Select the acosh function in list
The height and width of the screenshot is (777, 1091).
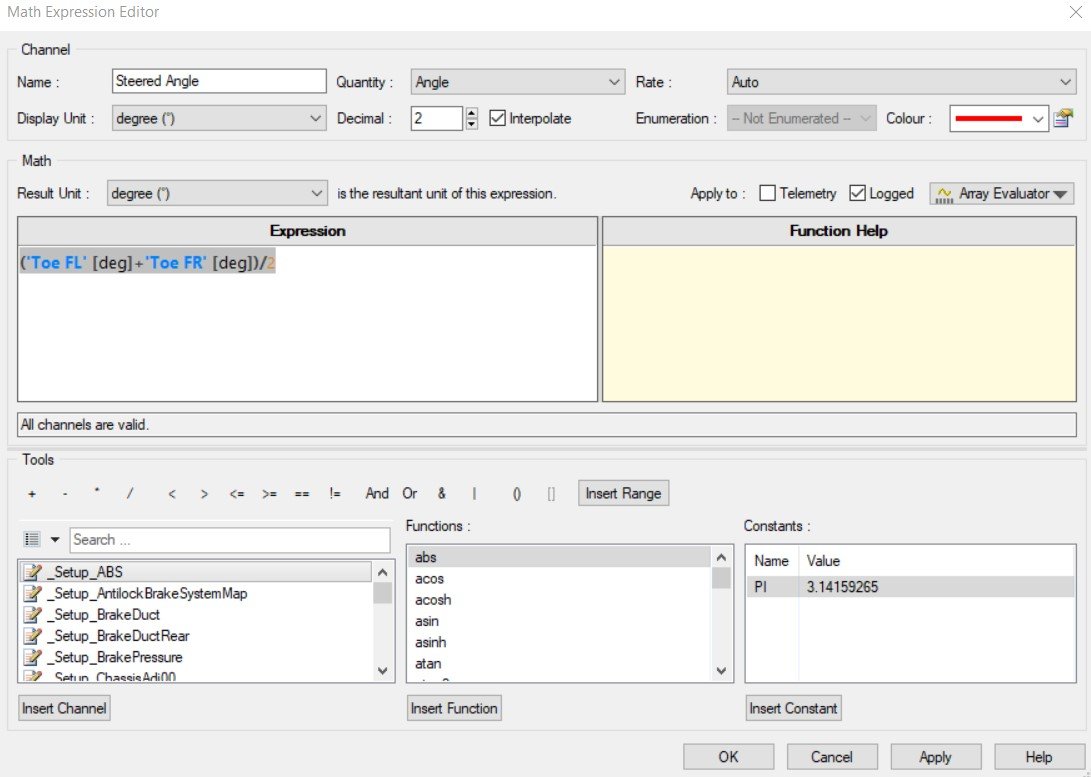point(434,600)
